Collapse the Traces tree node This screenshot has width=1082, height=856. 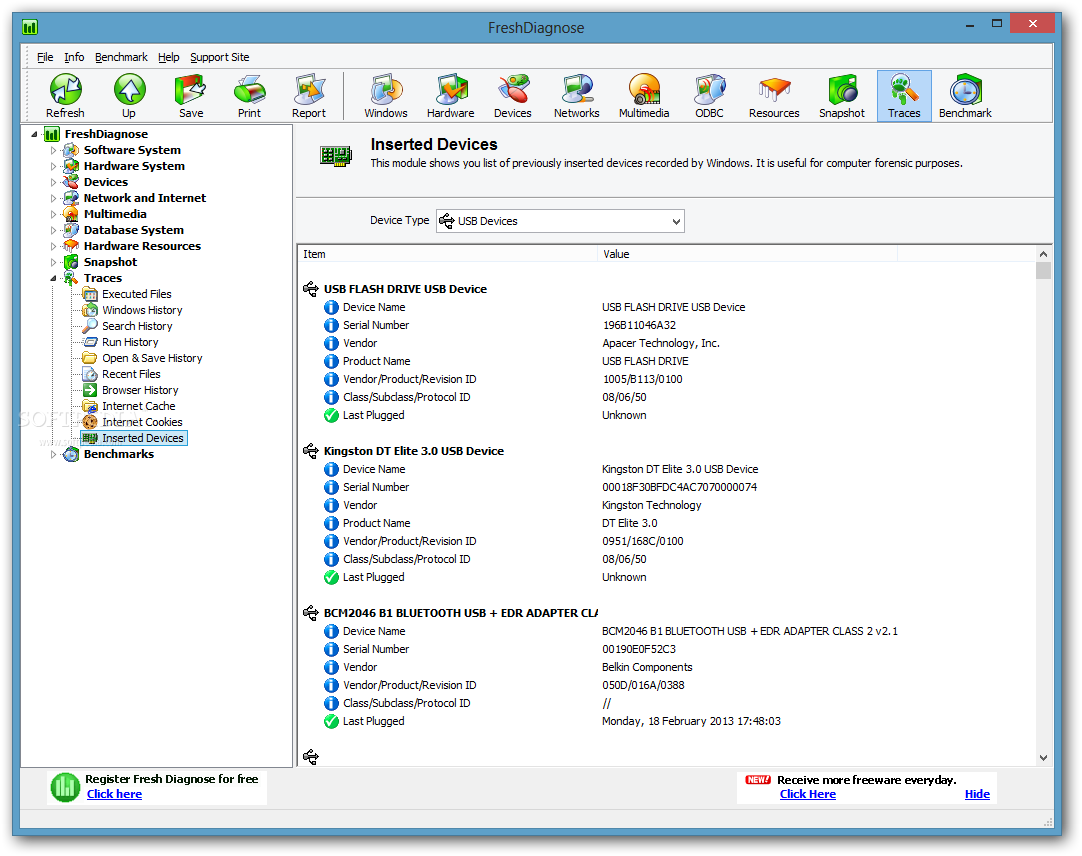point(53,278)
